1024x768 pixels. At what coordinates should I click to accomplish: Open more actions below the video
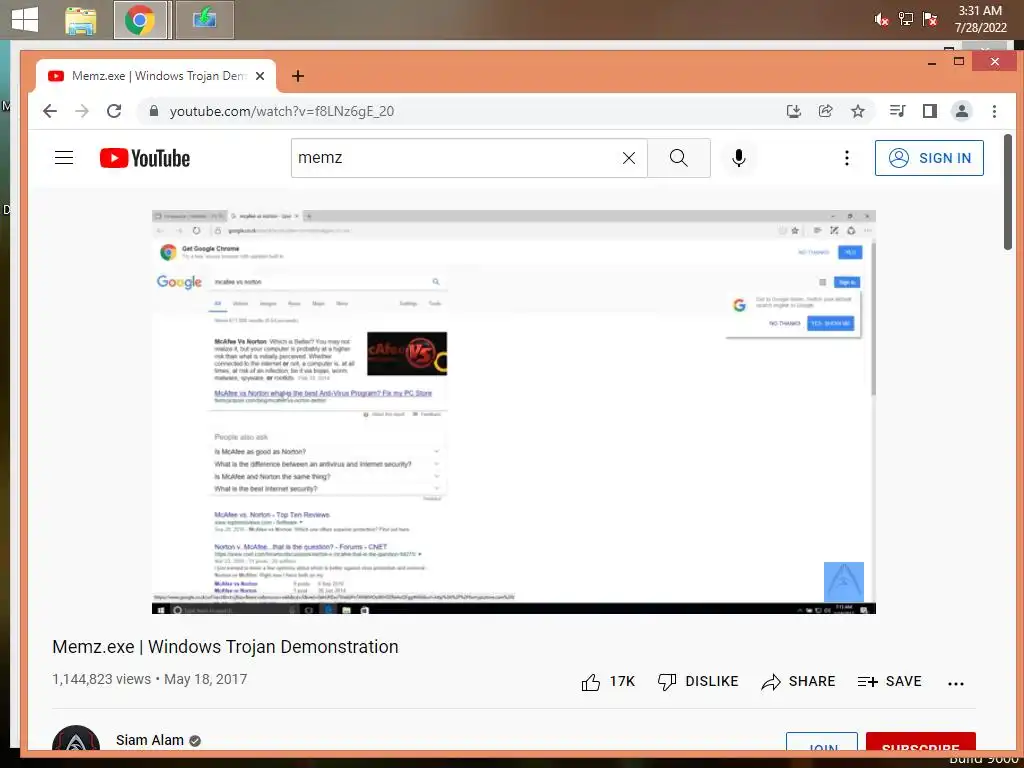coord(955,683)
